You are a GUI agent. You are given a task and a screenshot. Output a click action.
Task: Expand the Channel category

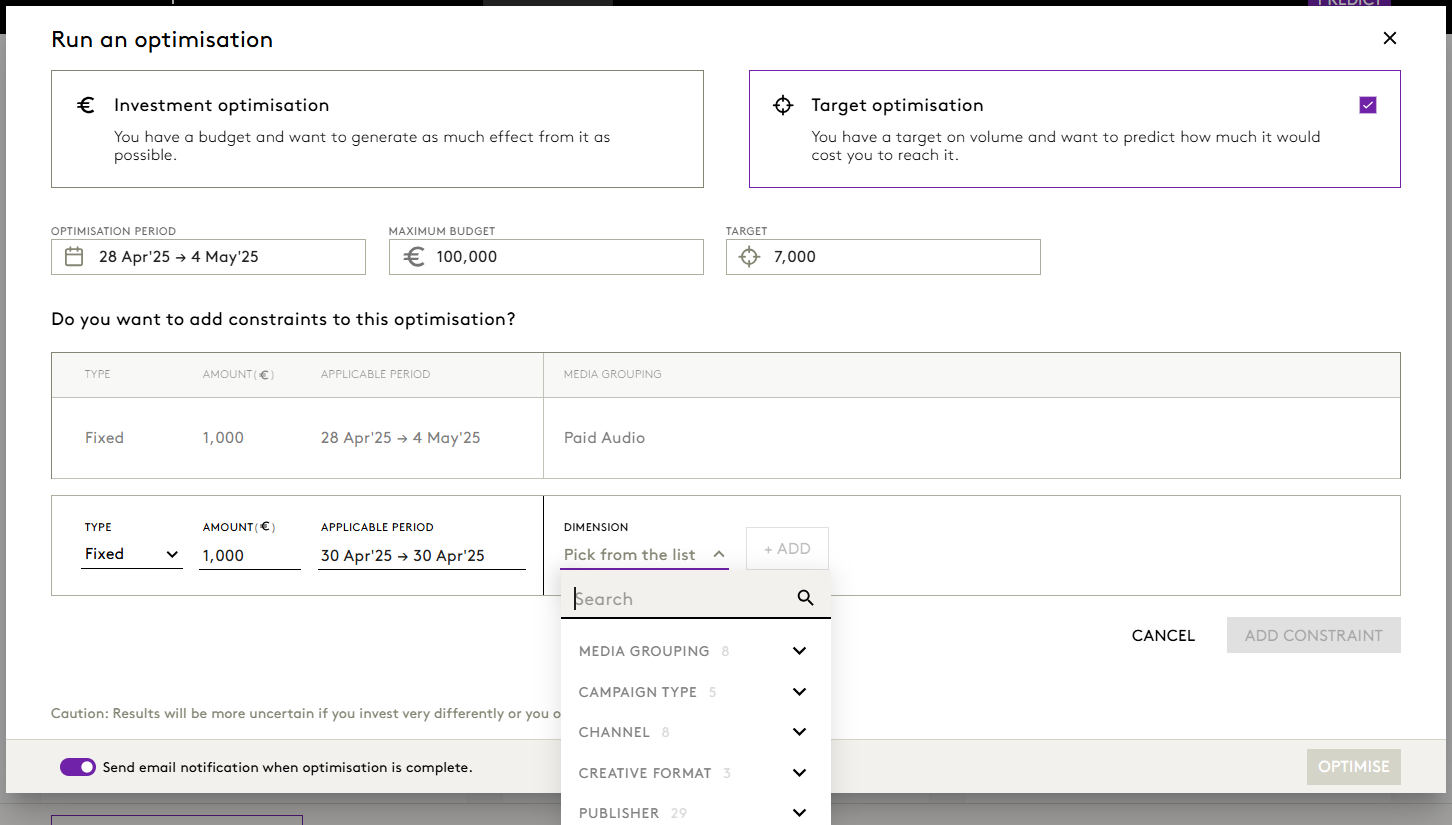pos(695,732)
